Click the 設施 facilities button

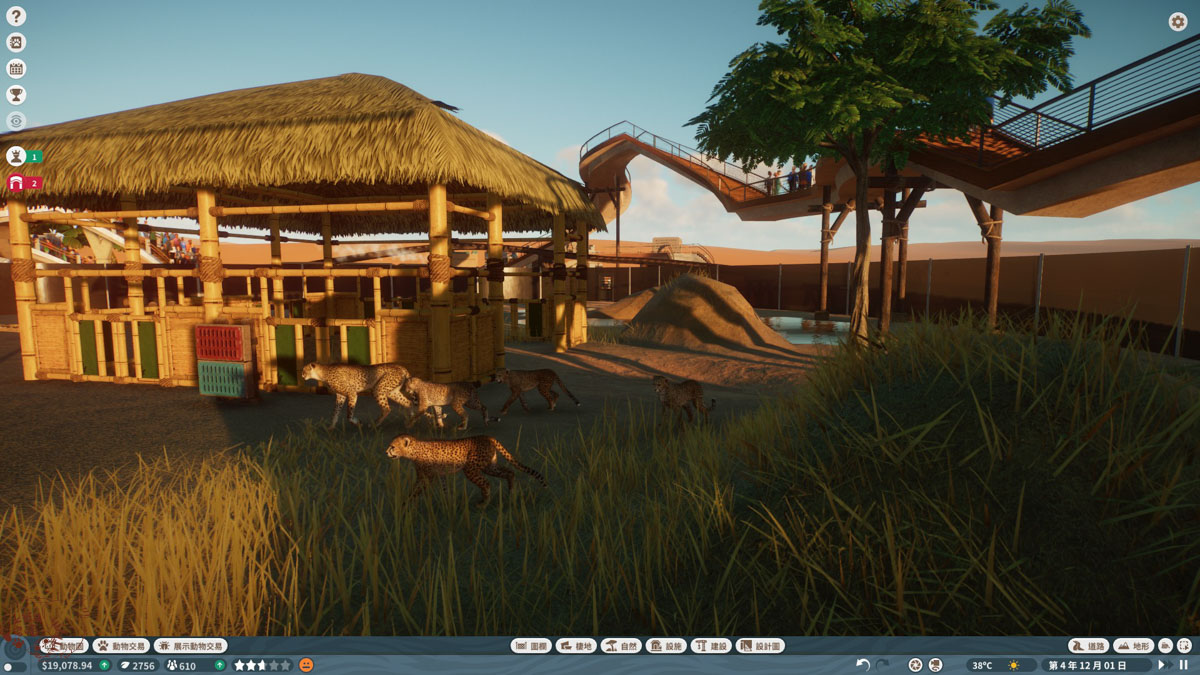click(x=666, y=646)
